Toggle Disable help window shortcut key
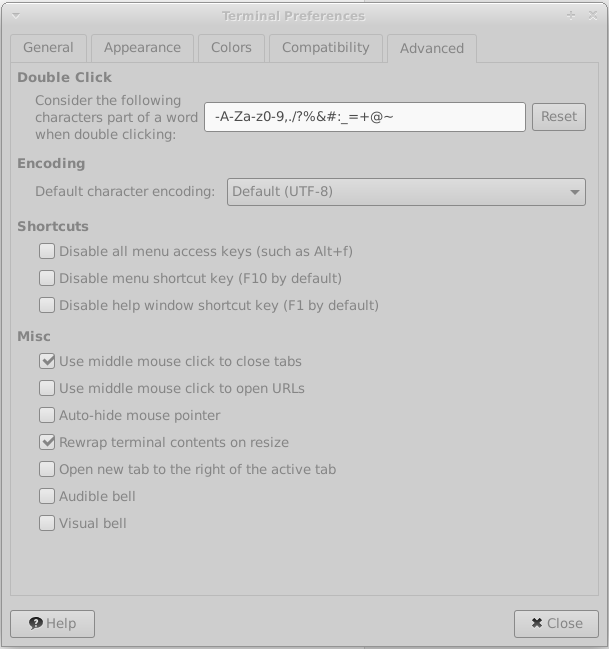The width and height of the screenshot is (609, 649). coord(47,306)
